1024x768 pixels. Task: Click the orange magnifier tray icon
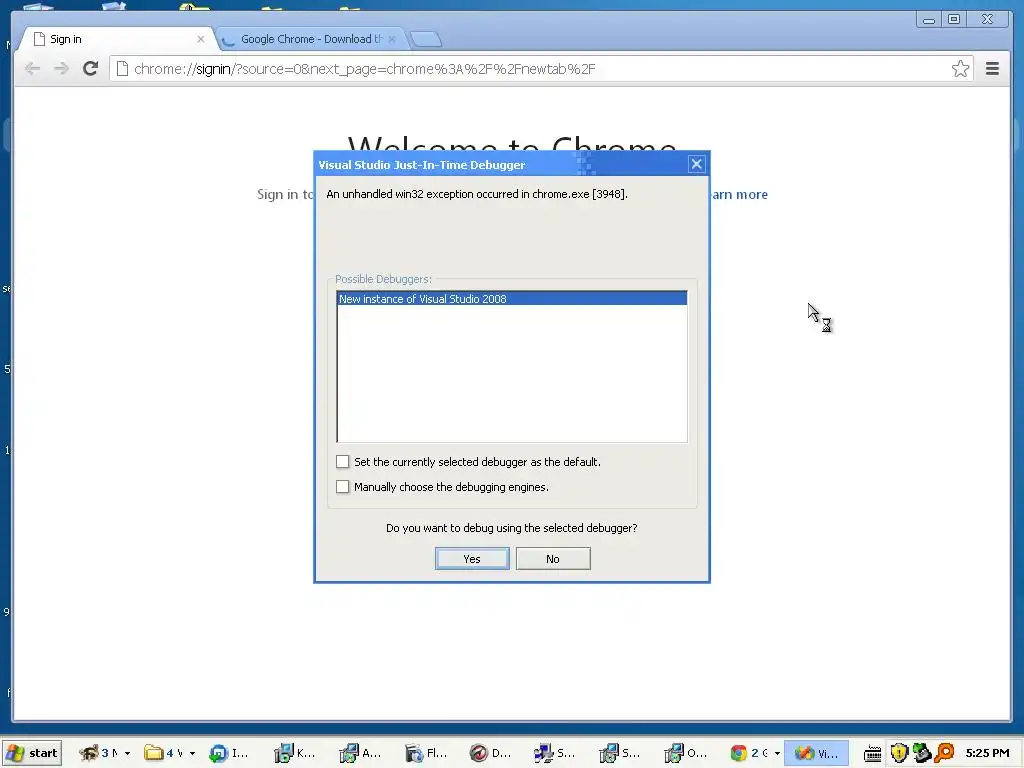pyautogui.click(x=944, y=753)
